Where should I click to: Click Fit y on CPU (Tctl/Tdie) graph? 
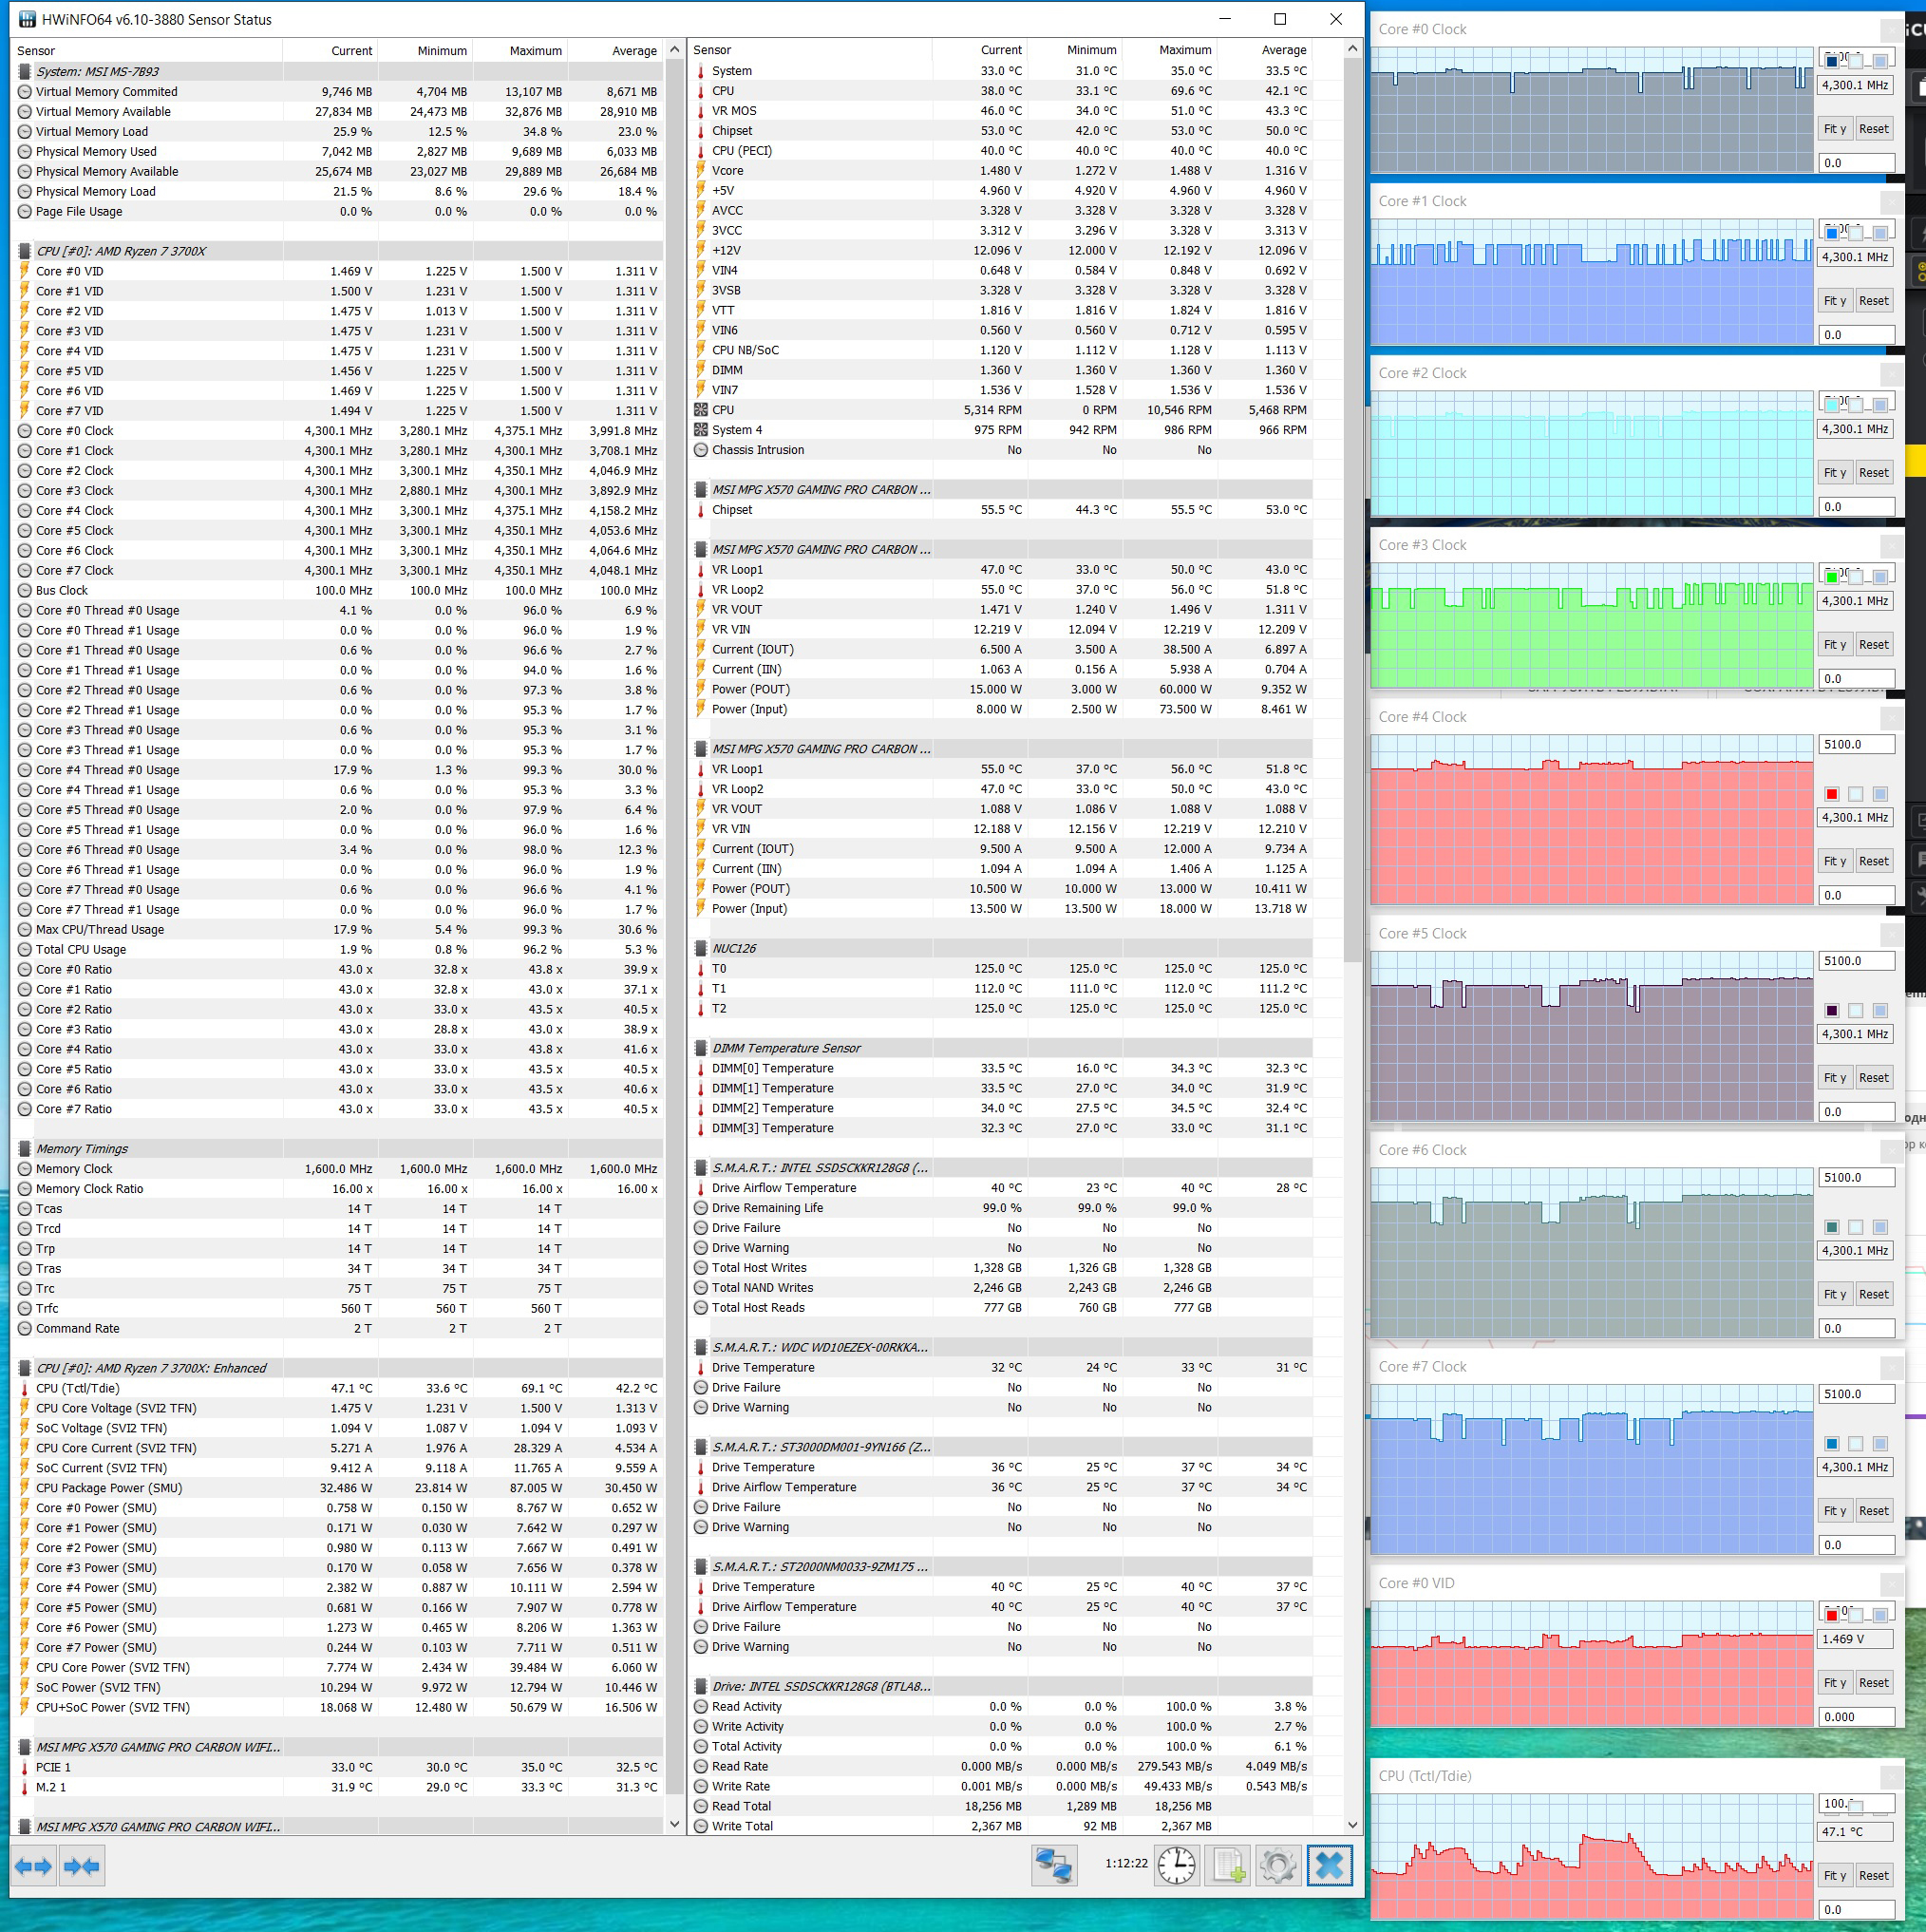coord(1834,1876)
